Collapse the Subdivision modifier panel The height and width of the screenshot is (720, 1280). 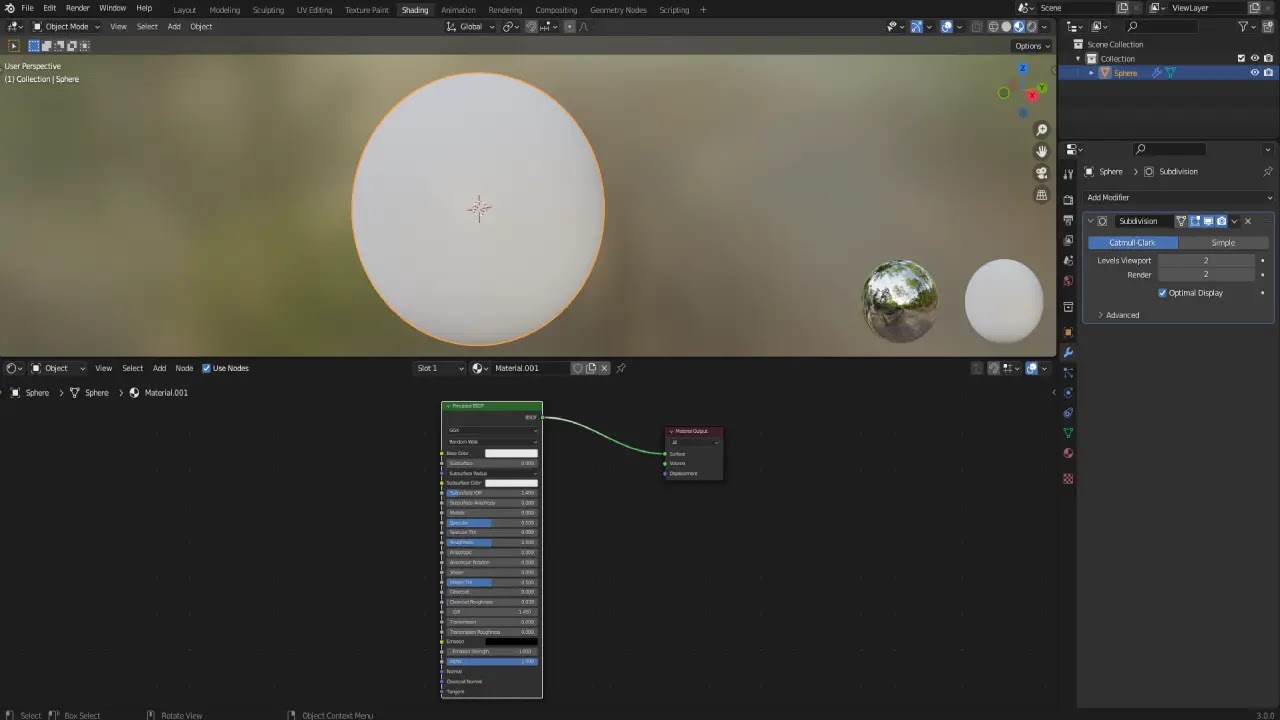point(1090,221)
